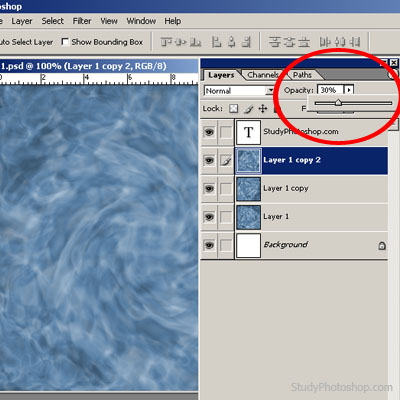Click the white Background layer thumbnail
This screenshot has height=400, width=400.
pyautogui.click(x=248, y=245)
